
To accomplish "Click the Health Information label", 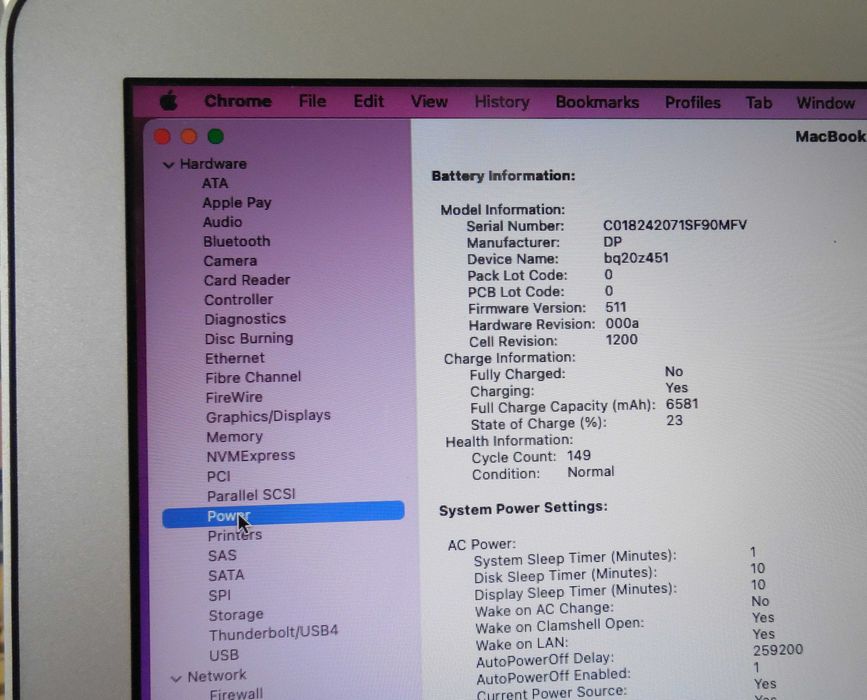I will coord(509,441).
